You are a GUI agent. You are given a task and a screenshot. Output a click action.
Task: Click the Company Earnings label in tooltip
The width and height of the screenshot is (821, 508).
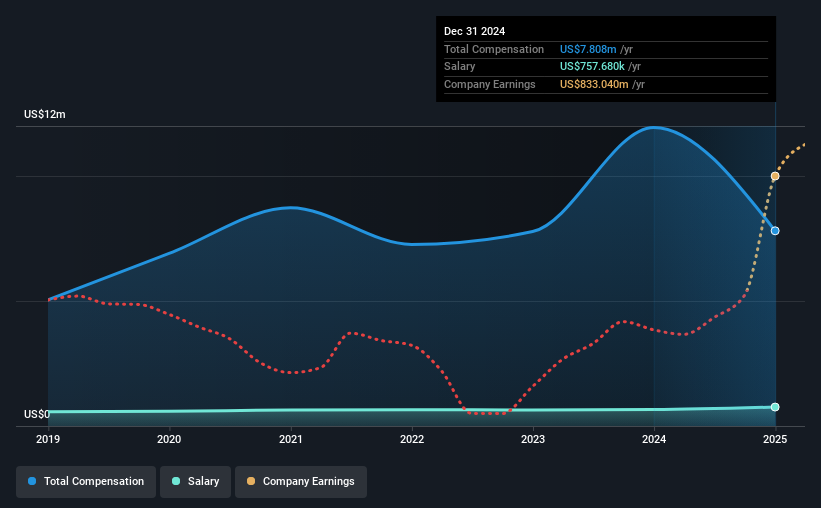point(490,84)
